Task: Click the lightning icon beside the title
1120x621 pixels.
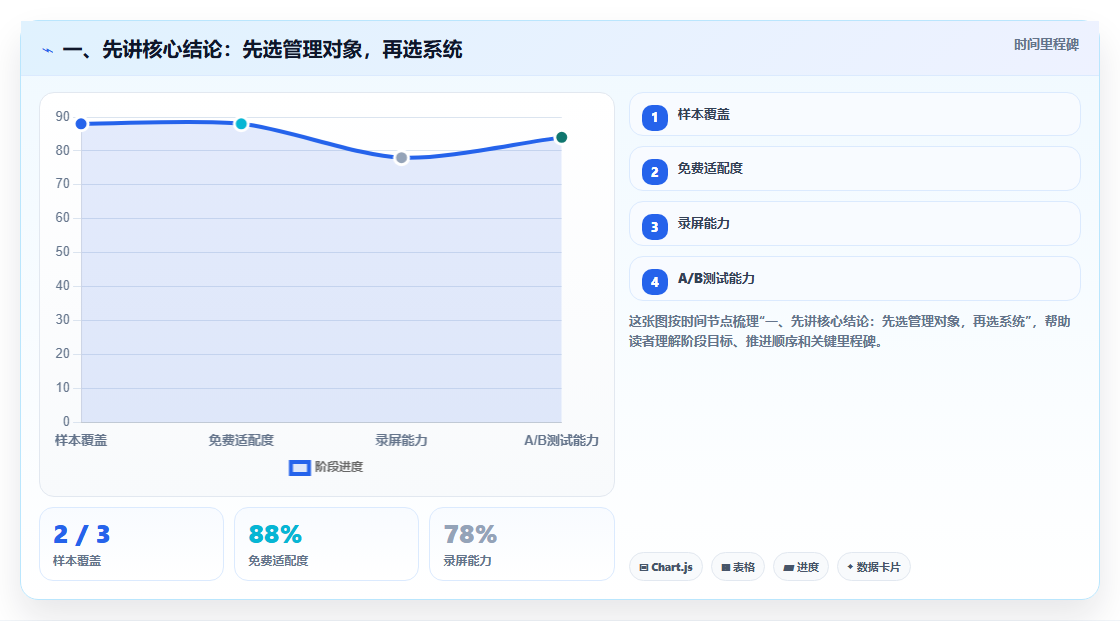Action: point(48,50)
